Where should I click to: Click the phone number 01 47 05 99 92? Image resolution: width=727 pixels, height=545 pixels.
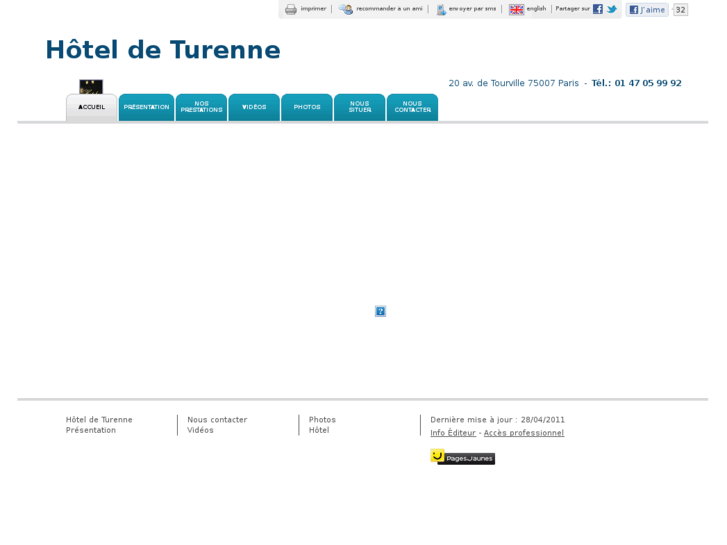648,83
